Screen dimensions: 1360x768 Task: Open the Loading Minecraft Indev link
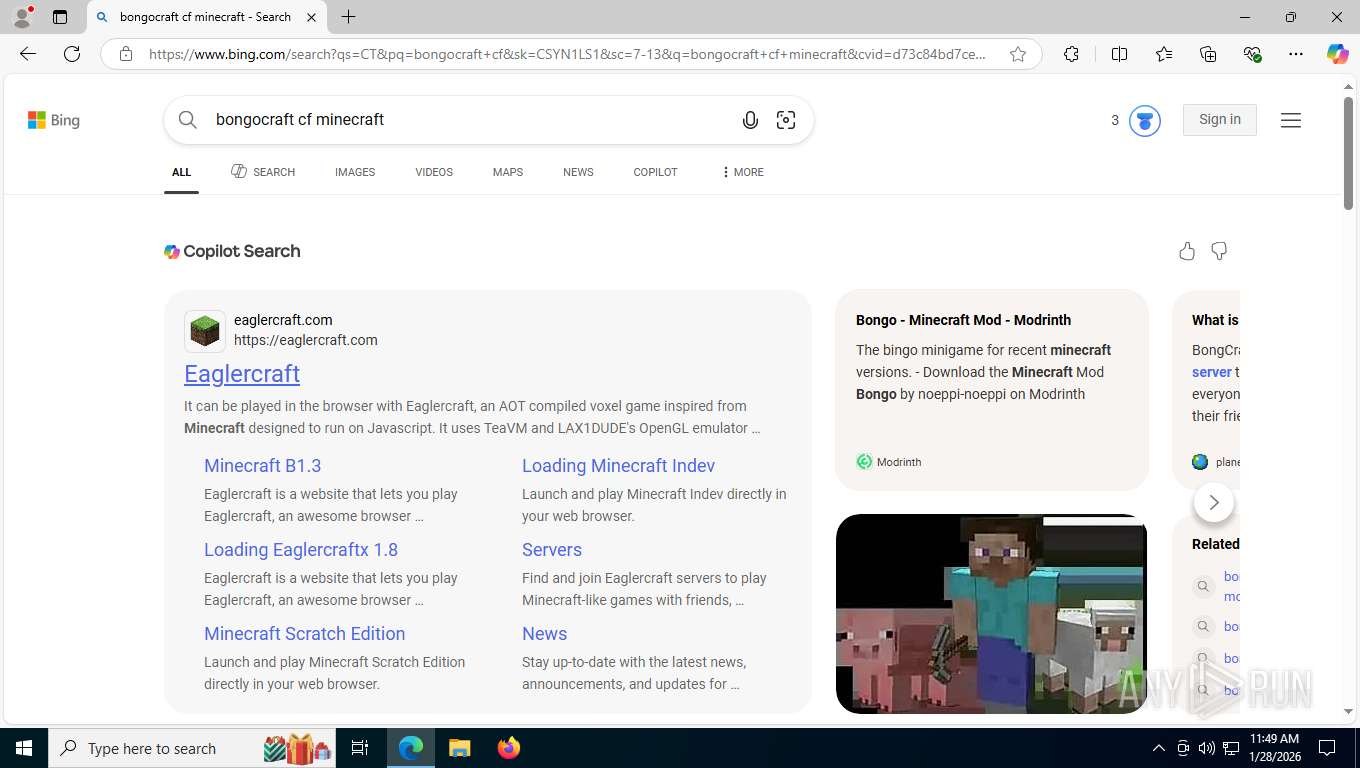[618, 466]
